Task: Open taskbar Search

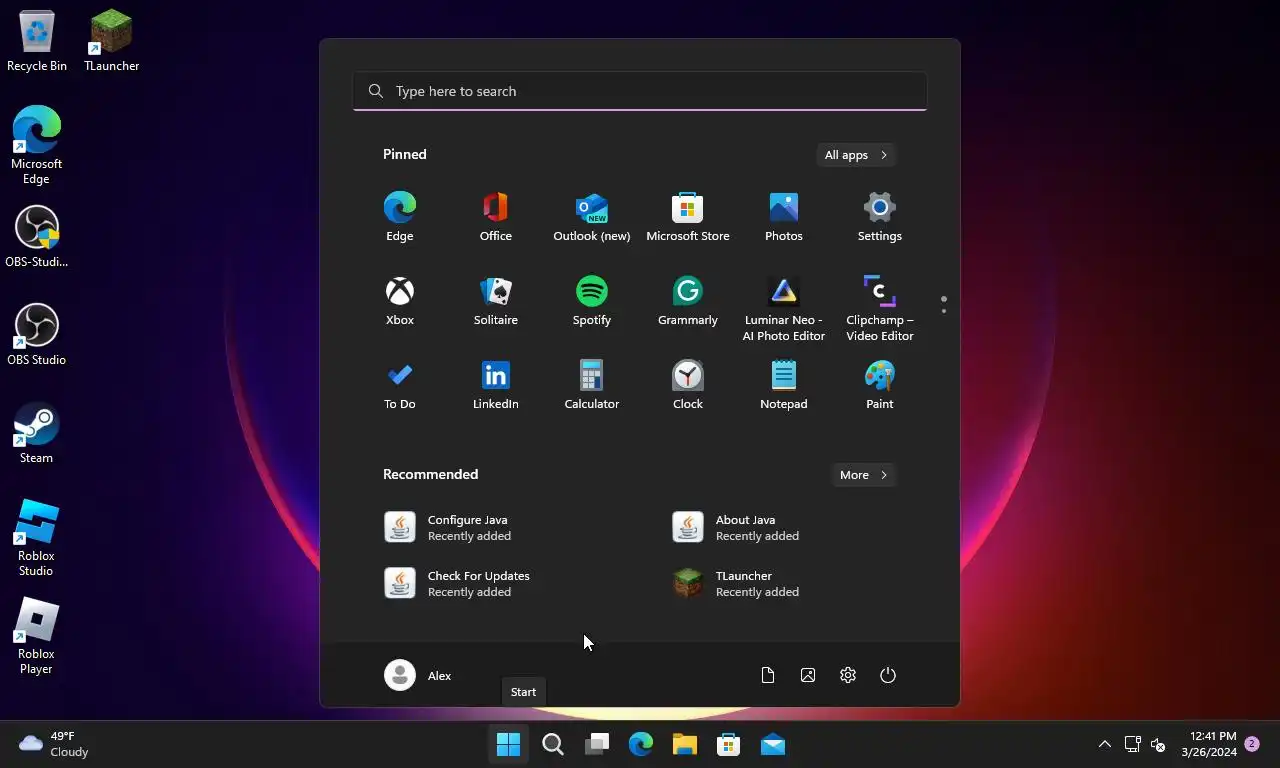Action: click(552, 744)
